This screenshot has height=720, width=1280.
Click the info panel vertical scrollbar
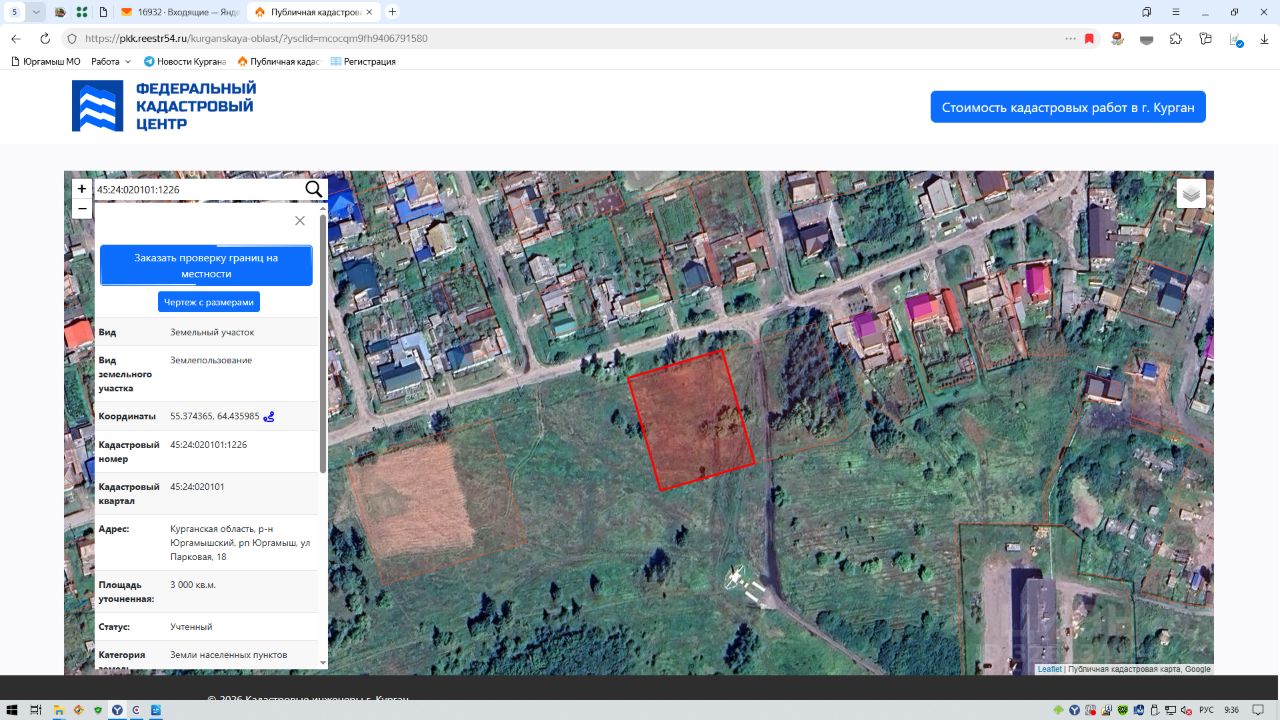coord(322,343)
